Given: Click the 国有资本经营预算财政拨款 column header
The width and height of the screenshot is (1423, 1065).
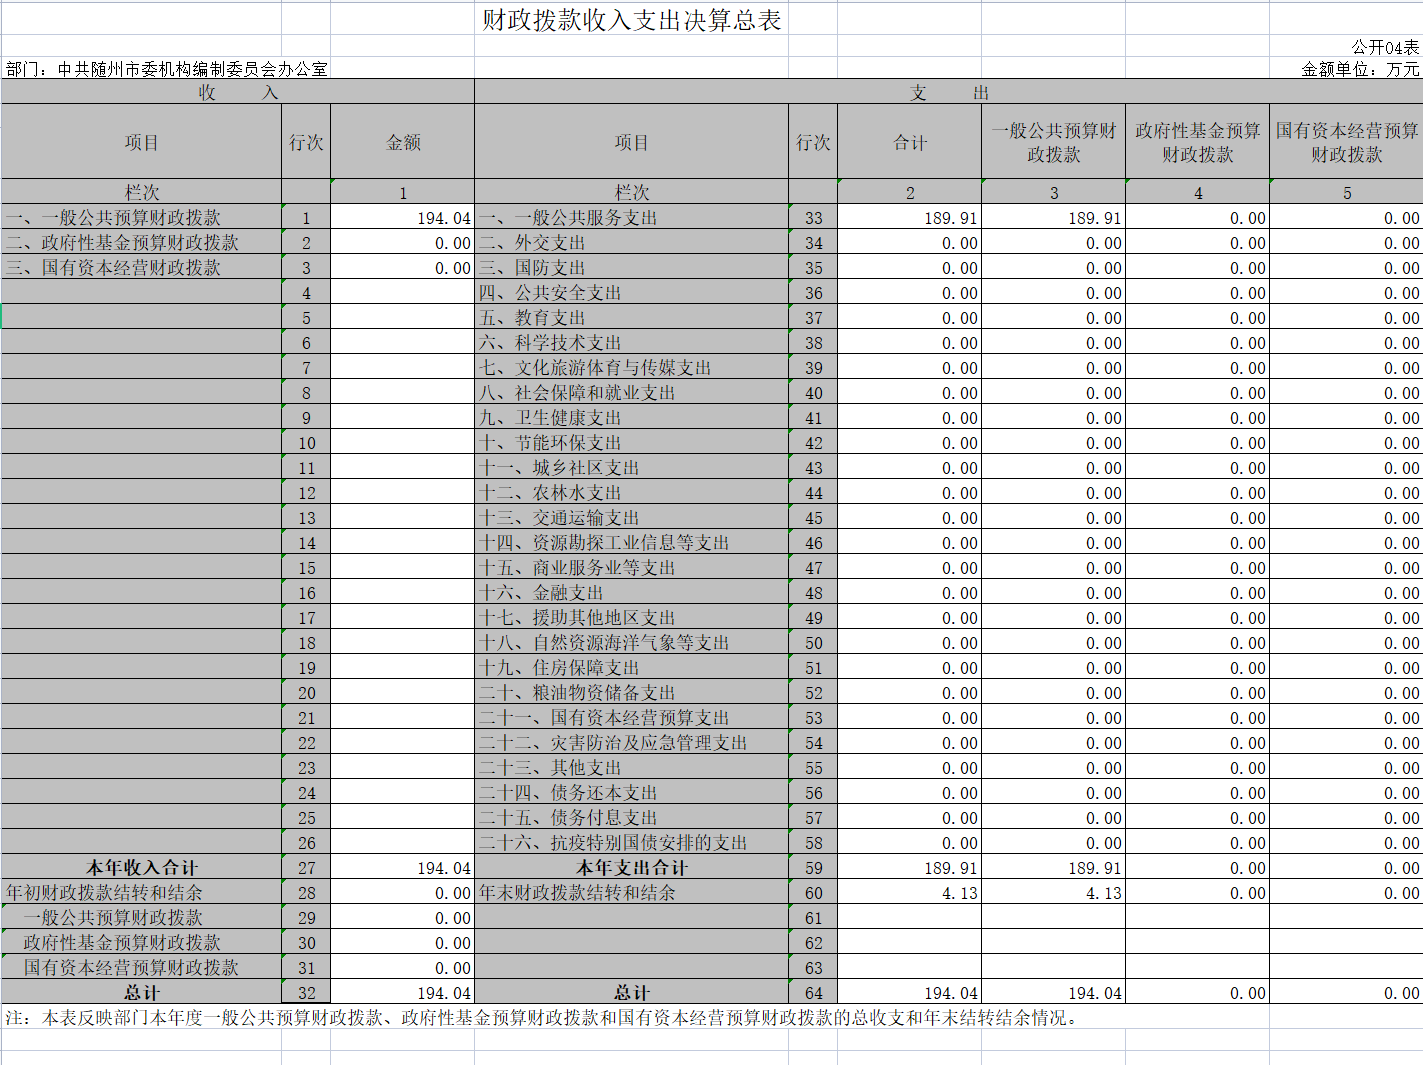Looking at the screenshot, I should click(1346, 143).
